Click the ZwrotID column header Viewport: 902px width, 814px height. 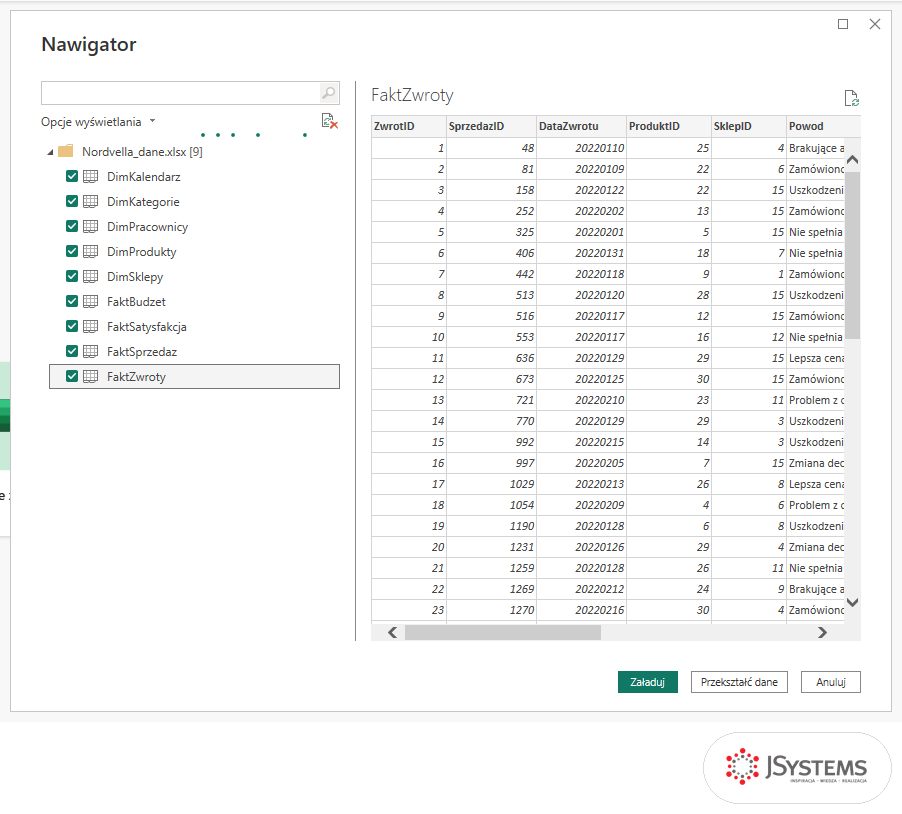click(x=409, y=127)
